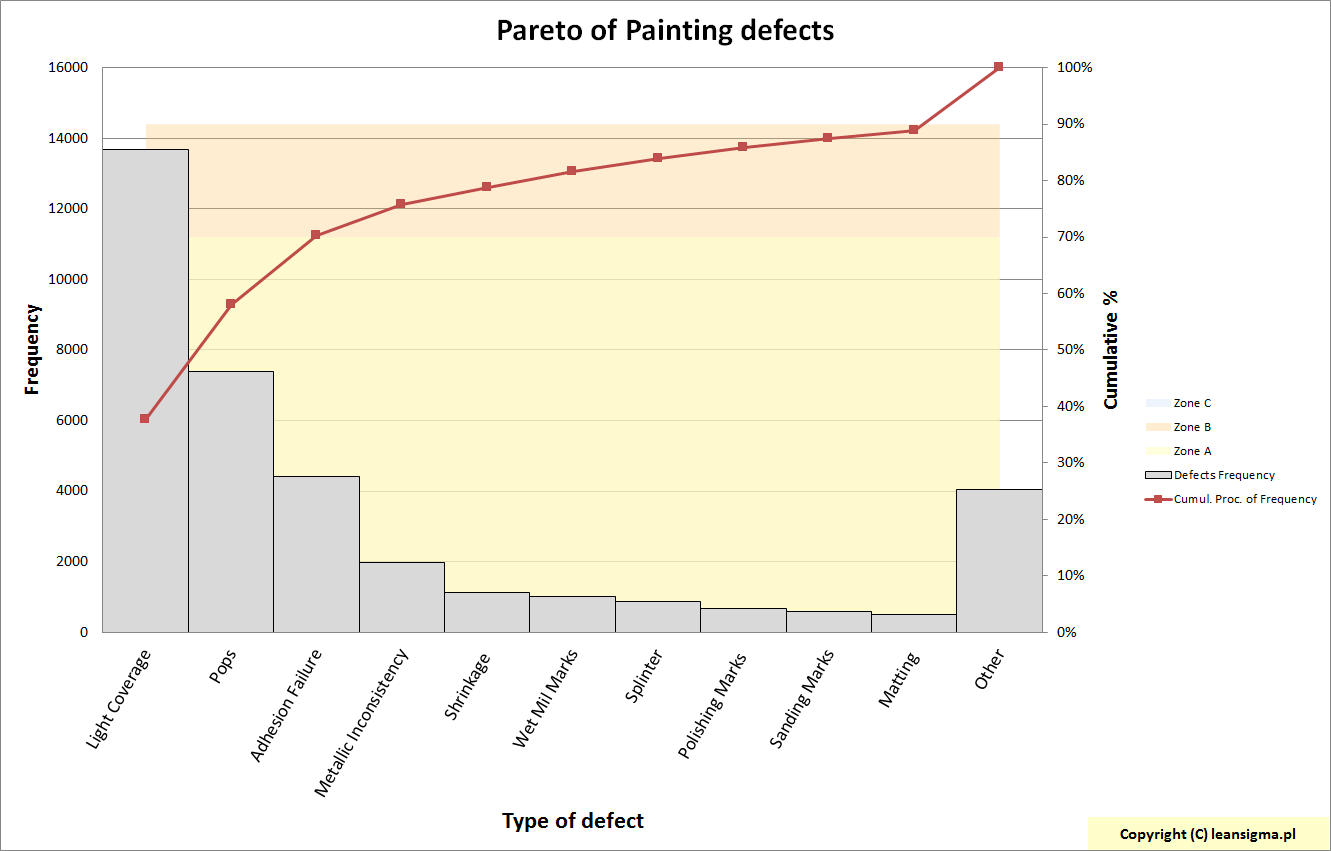
Task: Click the Zone C legend color swatch
Action: tap(1156, 403)
